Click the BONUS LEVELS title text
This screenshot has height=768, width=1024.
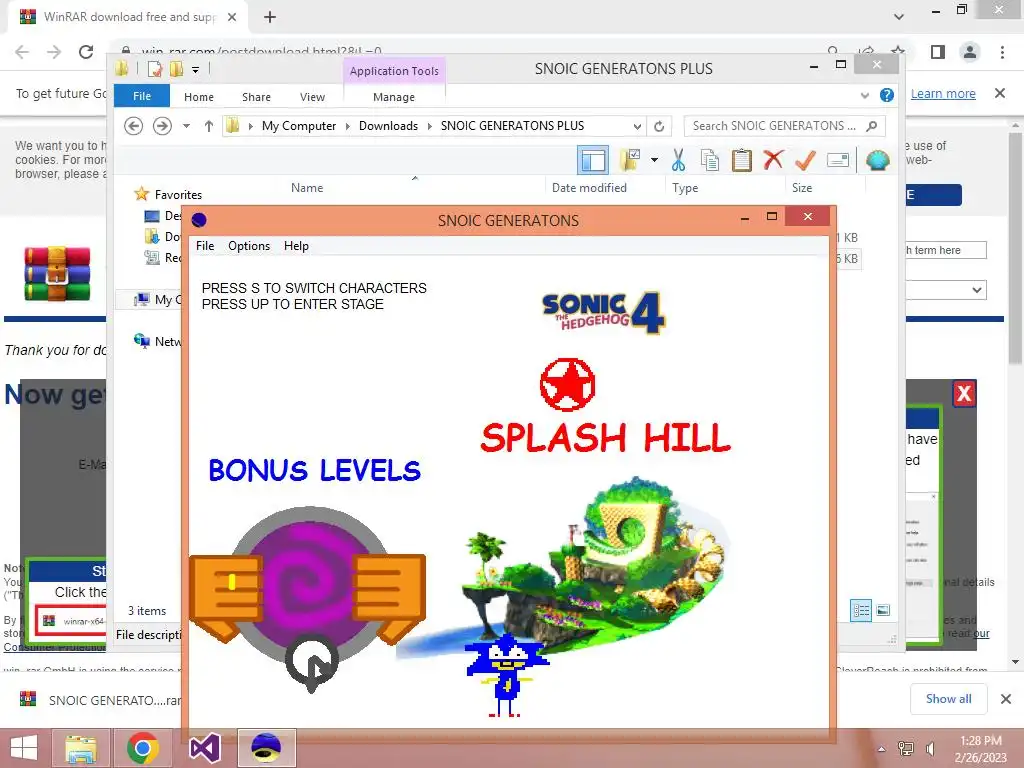pyautogui.click(x=314, y=470)
